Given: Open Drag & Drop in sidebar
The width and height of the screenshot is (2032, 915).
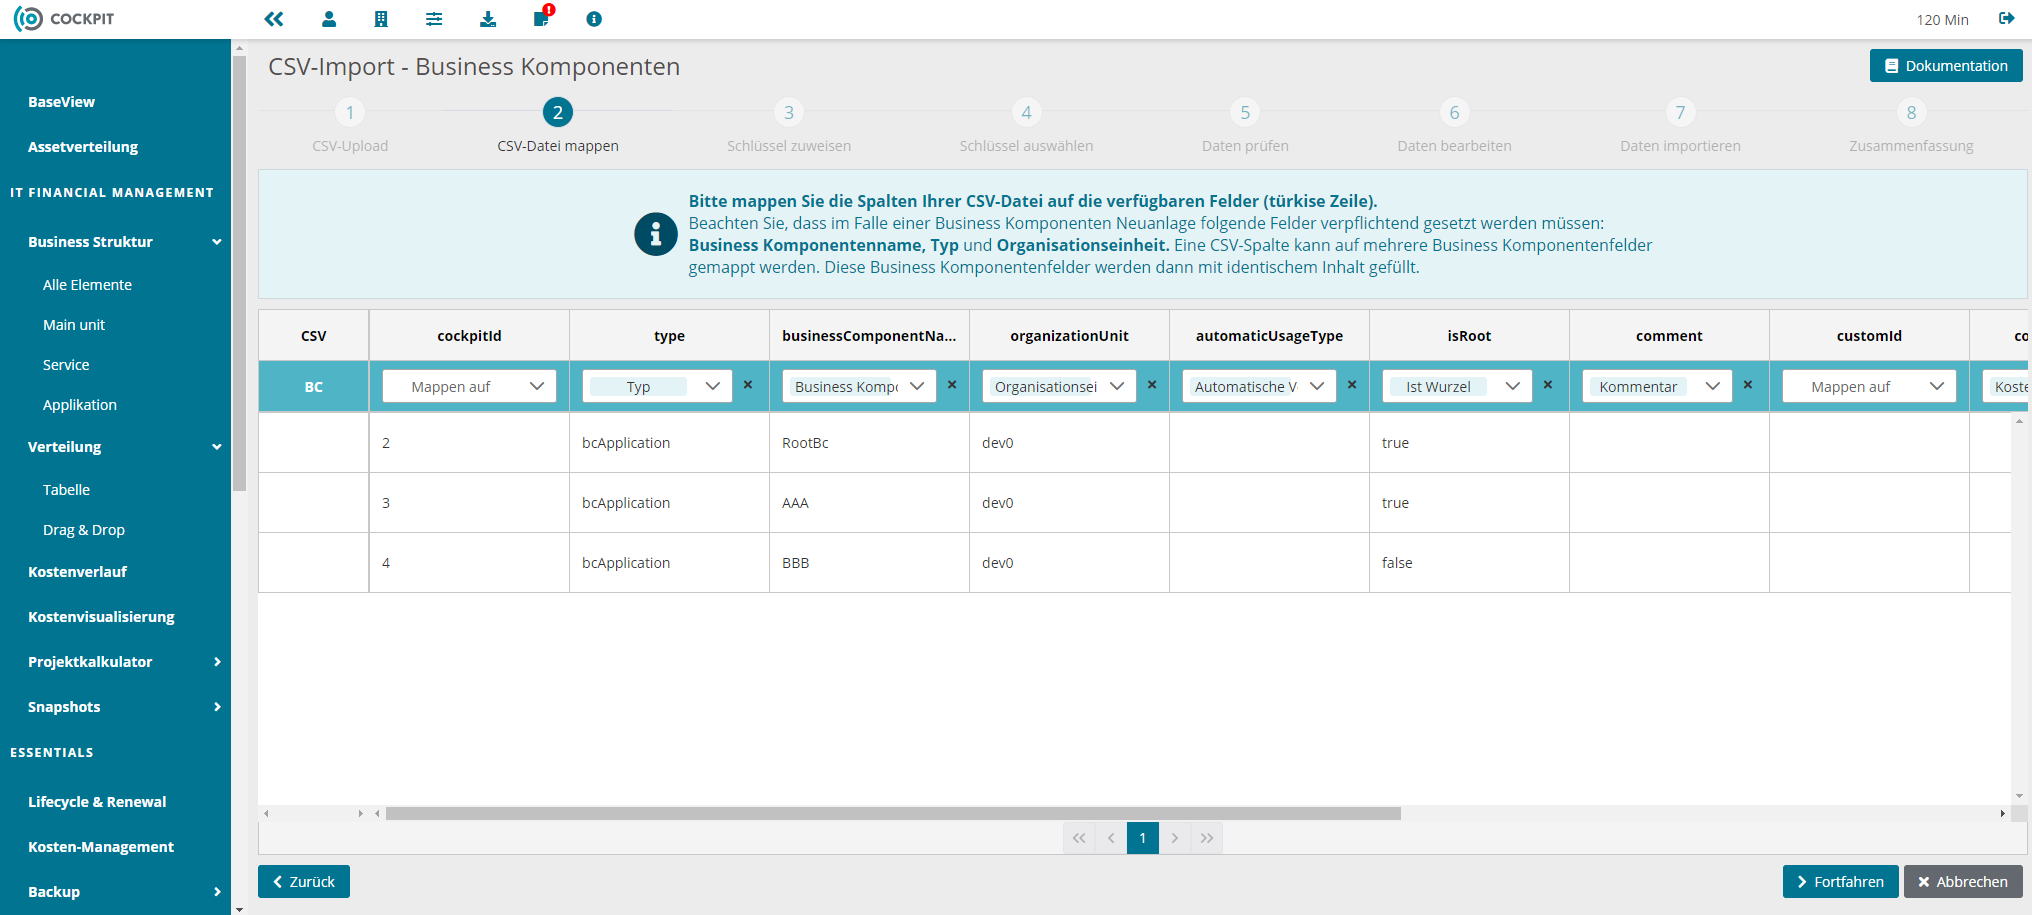Looking at the screenshot, I should pyautogui.click(x=84, y=530).
